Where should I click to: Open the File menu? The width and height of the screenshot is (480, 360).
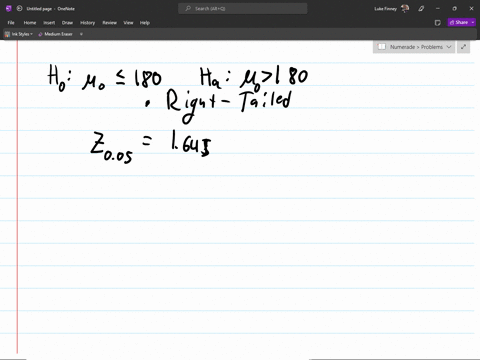(11, 23)
